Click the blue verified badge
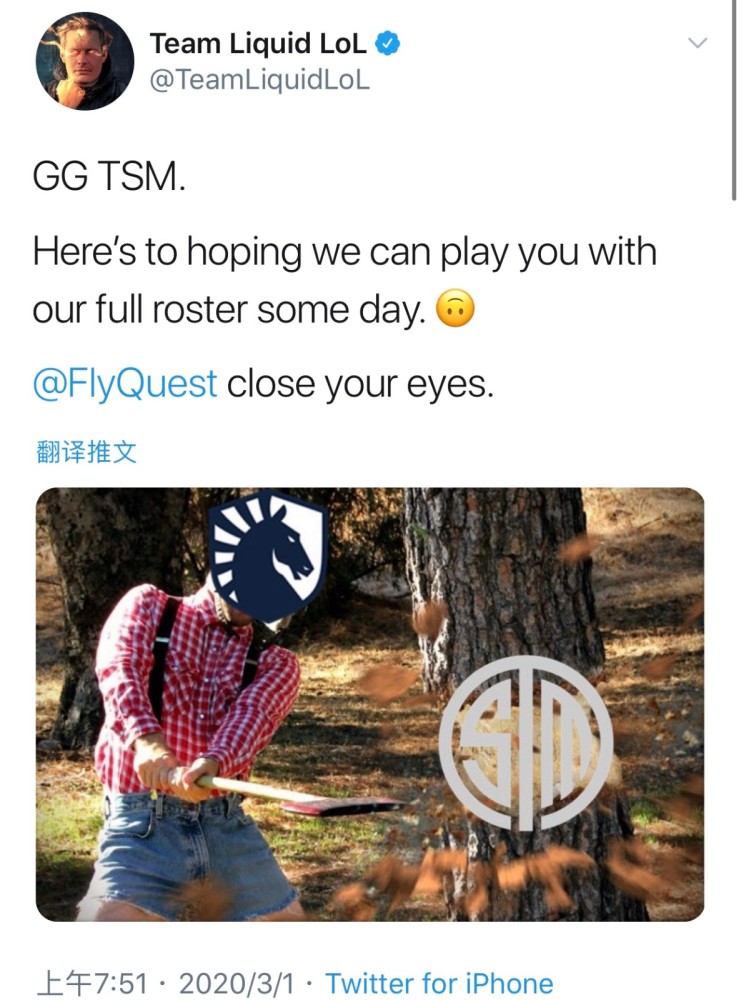Viewport: 741px width, 1000px height. tap(388, 43)
